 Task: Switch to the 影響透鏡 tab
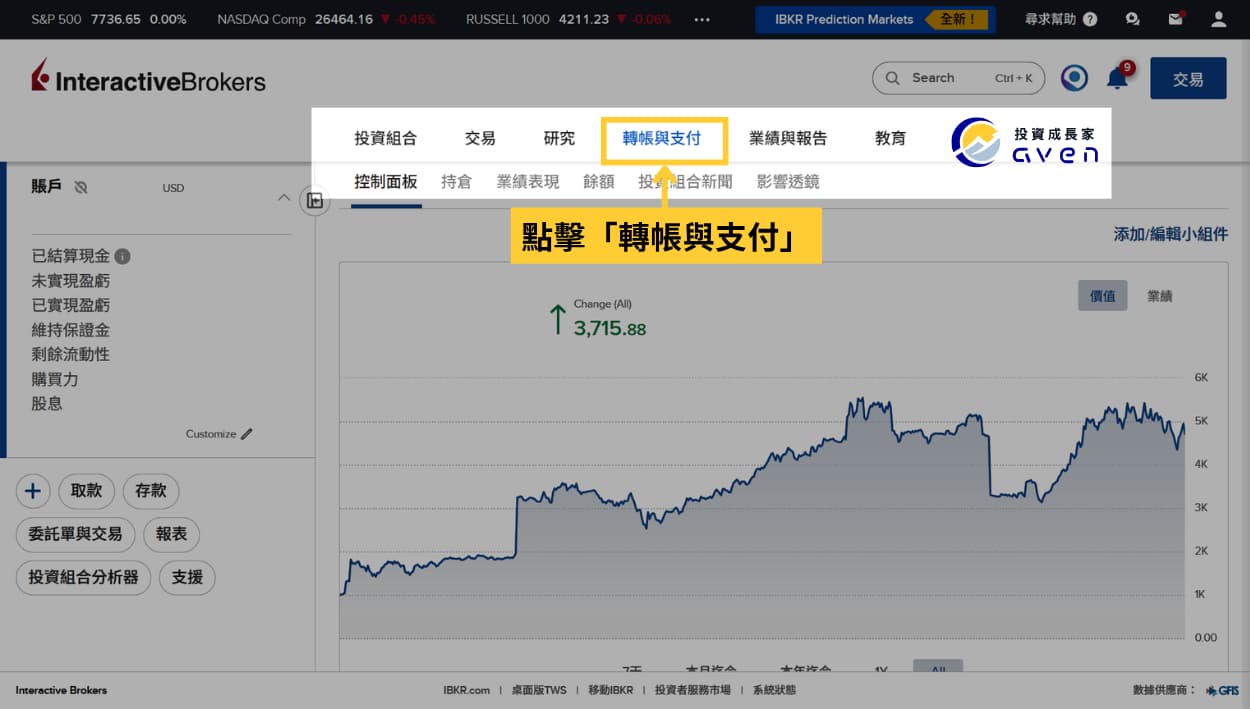(x=788, y=182)
